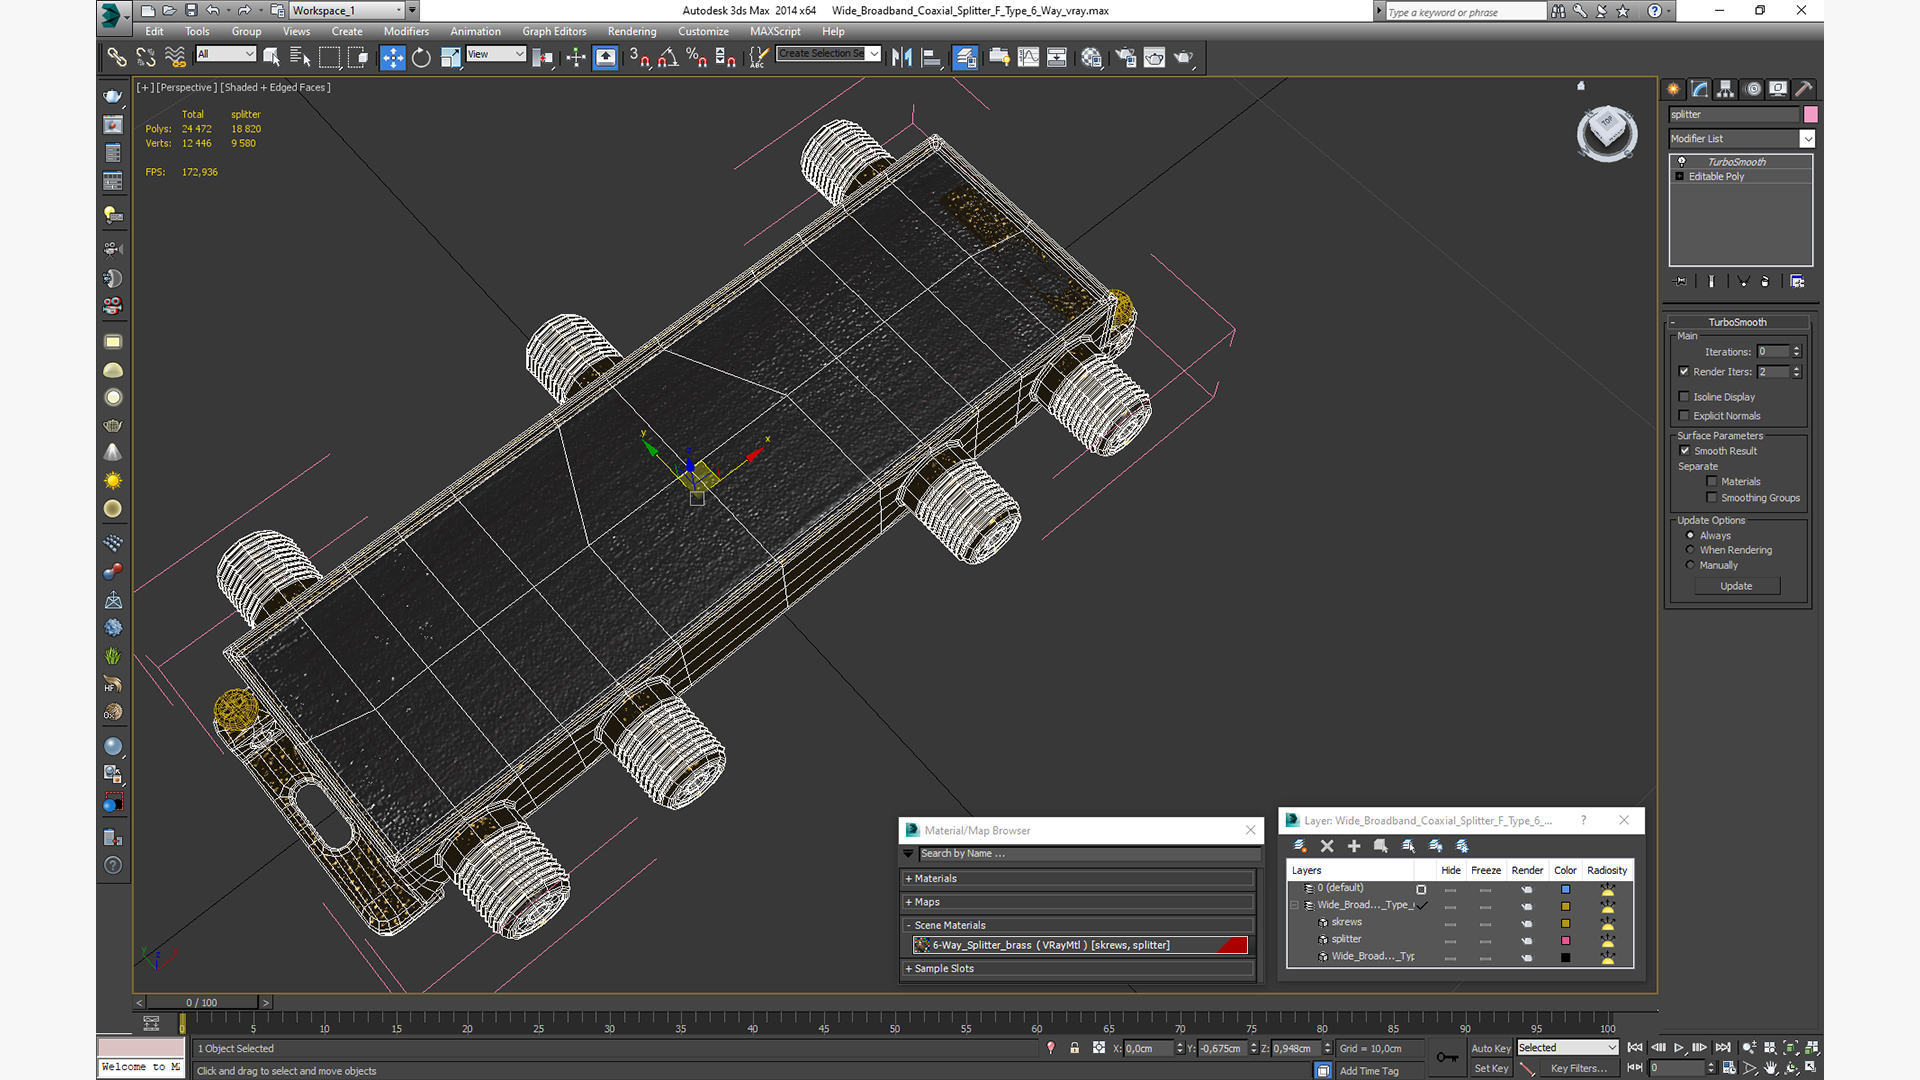1920x1080 pixels.
Task: Click Create New Layer in Layer dialog
Action: (x=1300, y=846)
